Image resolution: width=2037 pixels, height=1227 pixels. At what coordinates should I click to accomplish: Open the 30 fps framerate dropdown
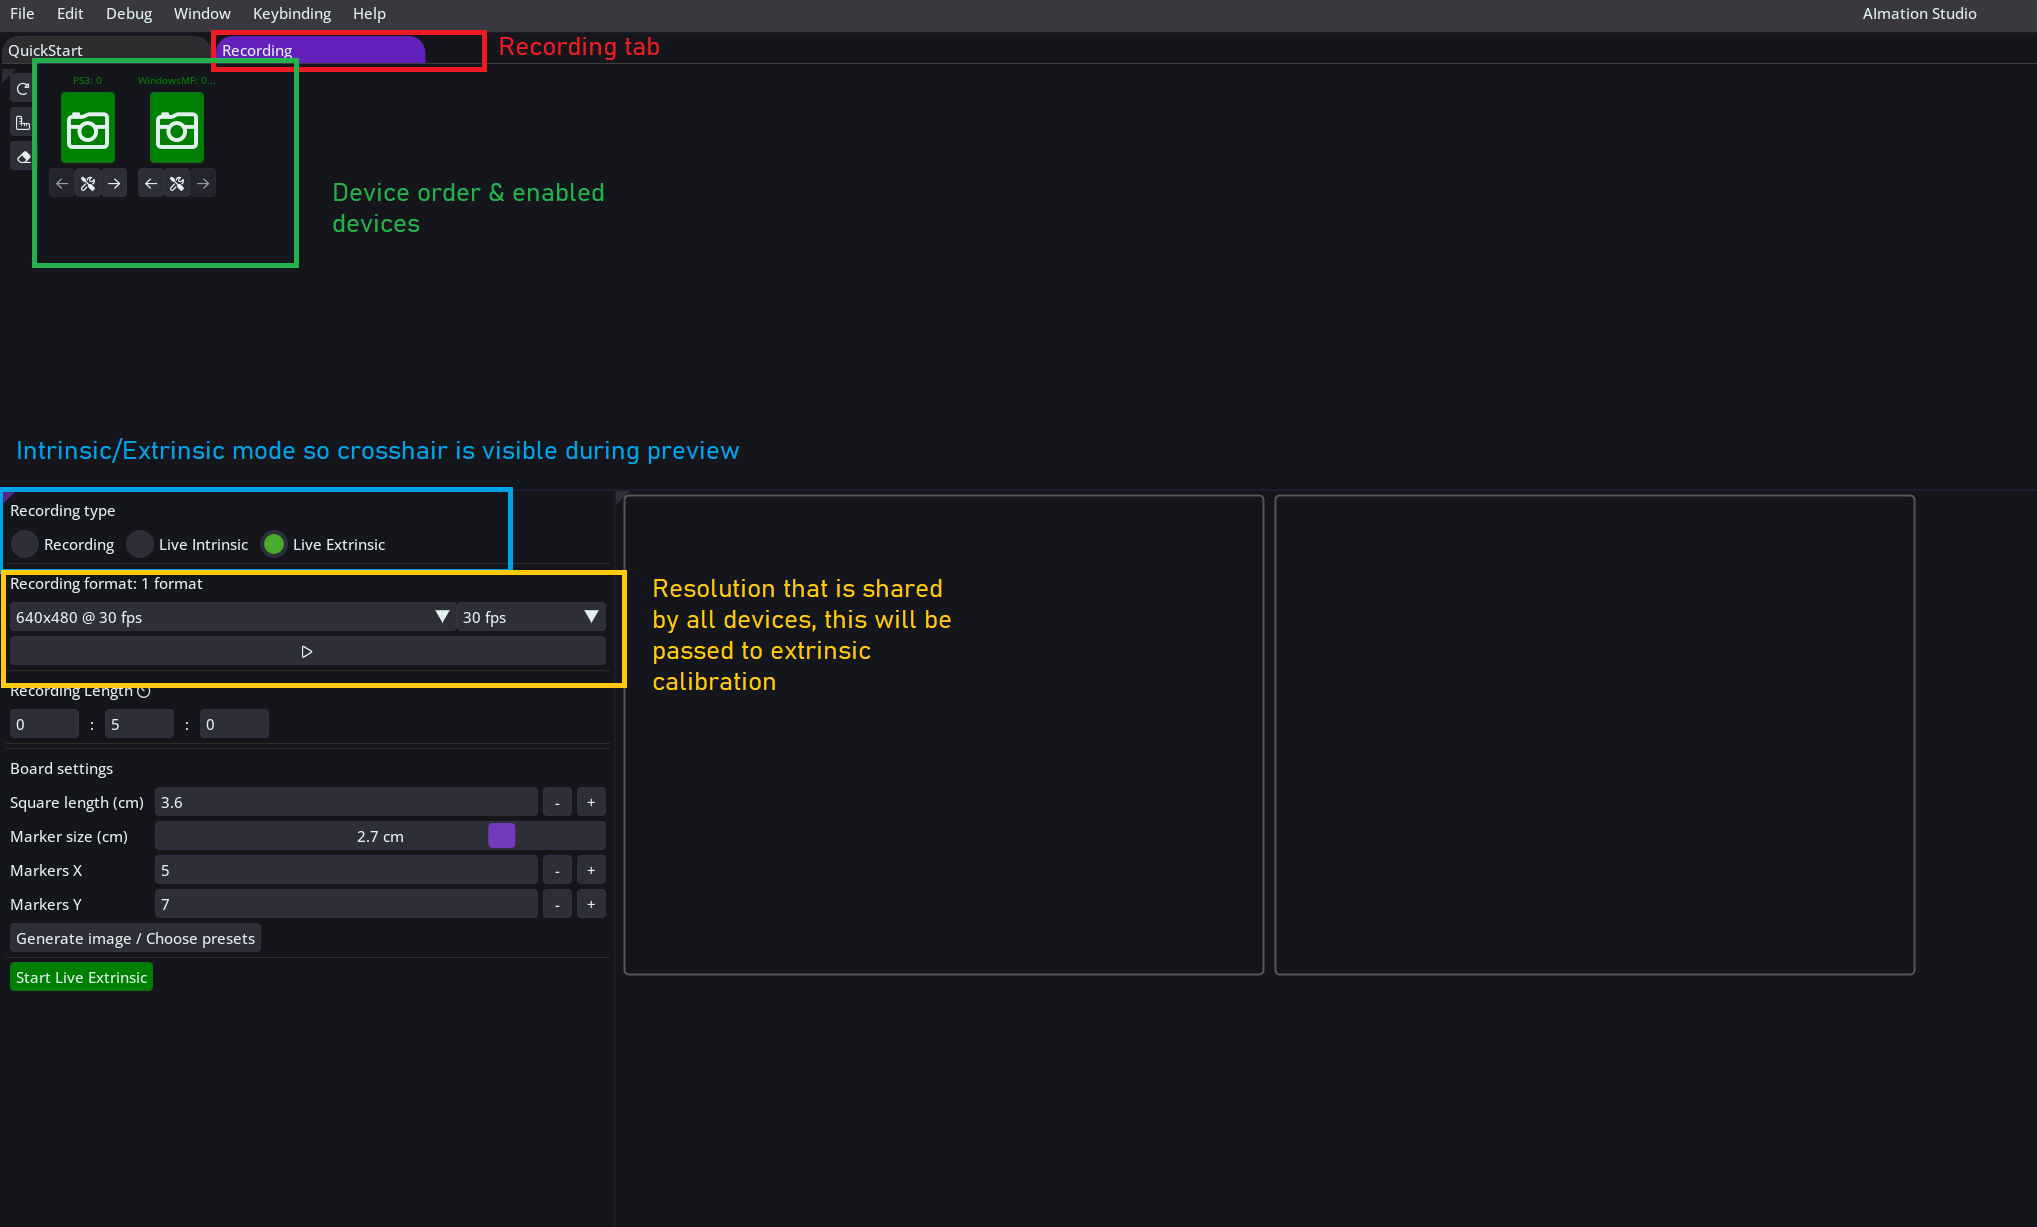click(x=531, y=617)
